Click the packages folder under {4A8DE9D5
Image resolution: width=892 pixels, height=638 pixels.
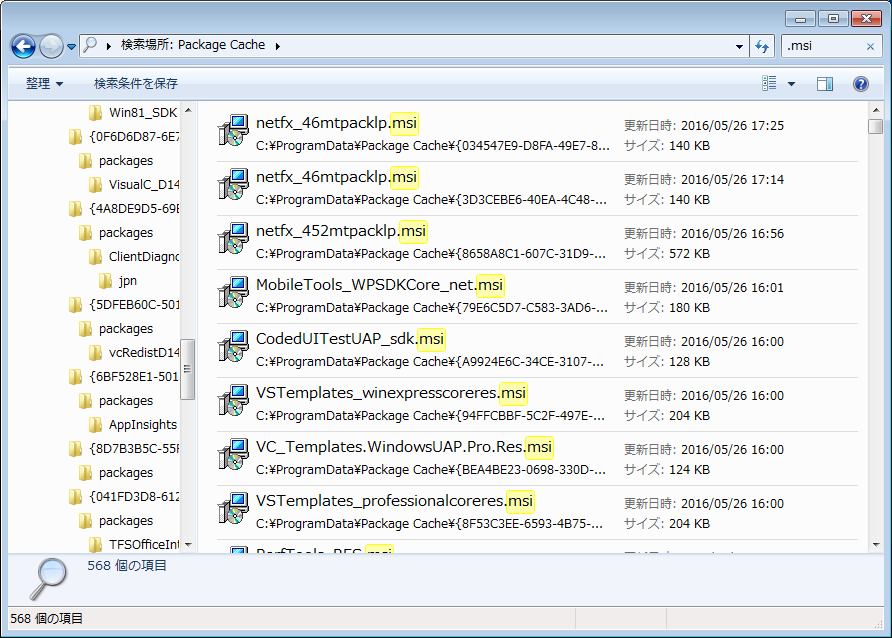click(x=116, y=233)
